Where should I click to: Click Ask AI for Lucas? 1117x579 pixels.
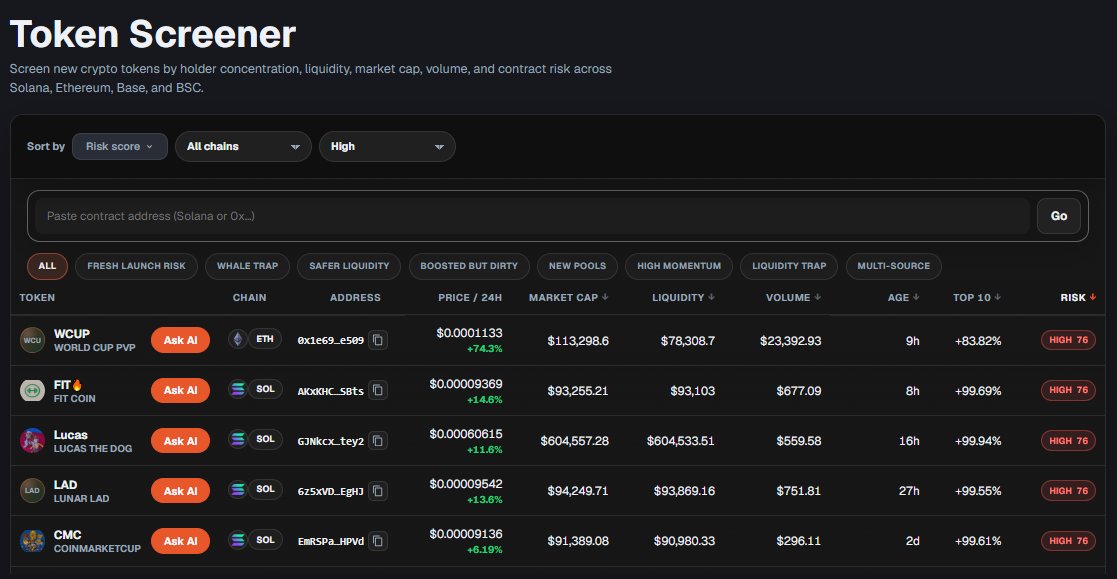[x=180, y=441]
